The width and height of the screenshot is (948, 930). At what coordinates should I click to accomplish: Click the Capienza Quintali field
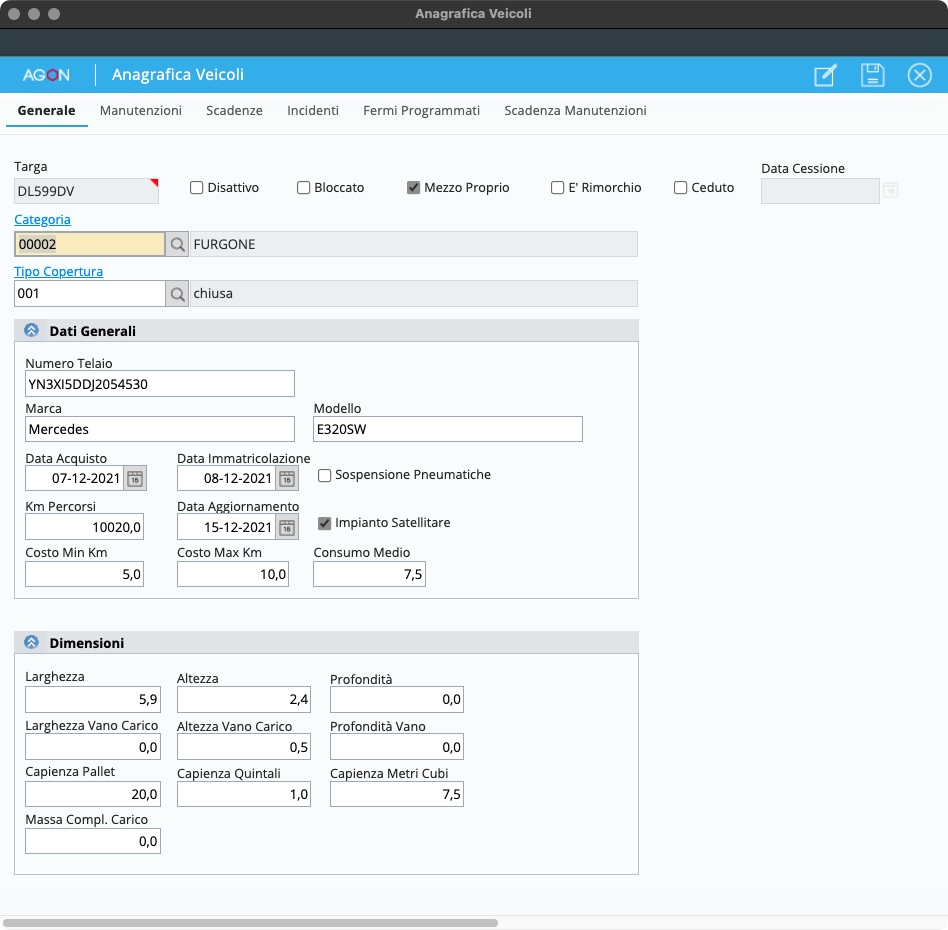(x=244, y=794)
